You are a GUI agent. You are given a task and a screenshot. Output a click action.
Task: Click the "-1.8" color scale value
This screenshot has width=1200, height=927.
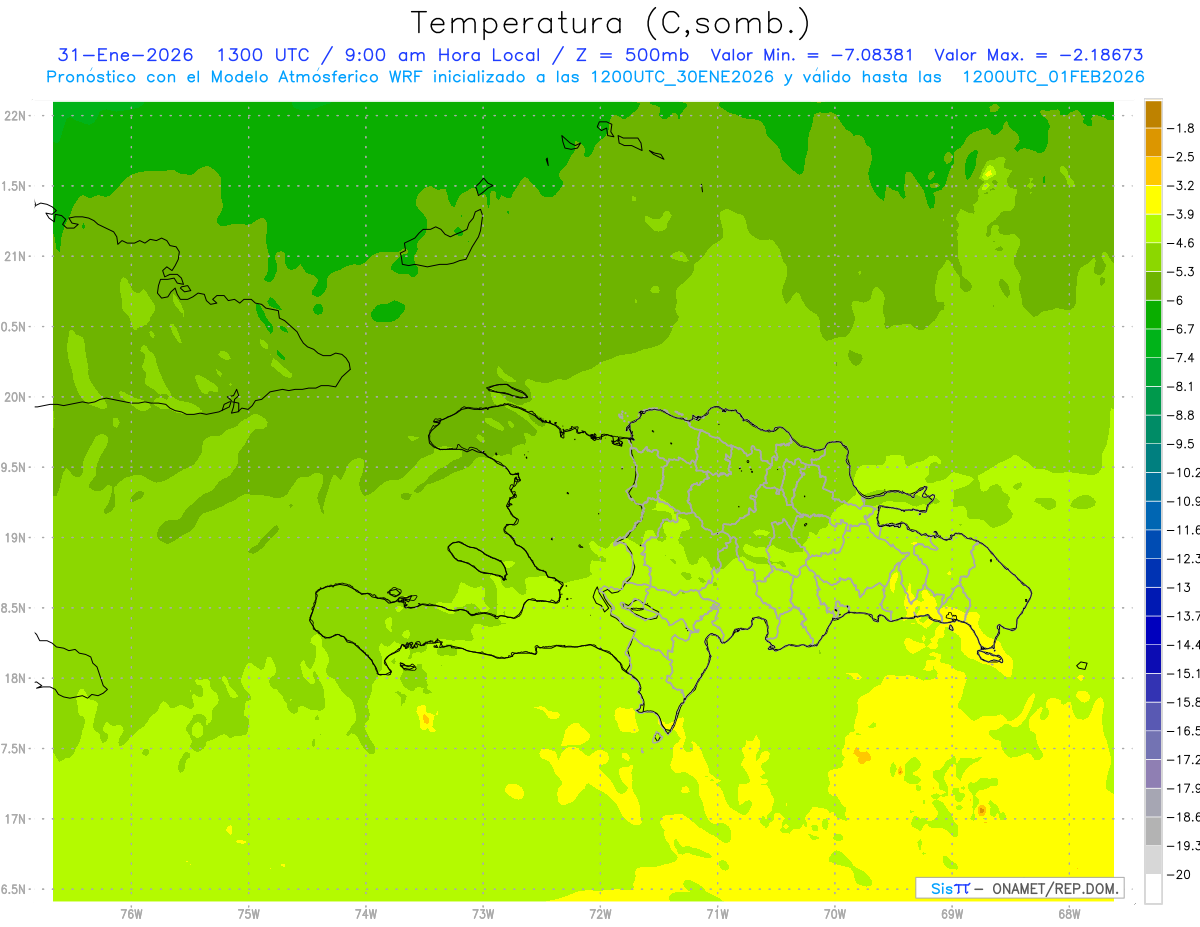pyautogui.click(x=1181, y=128)
